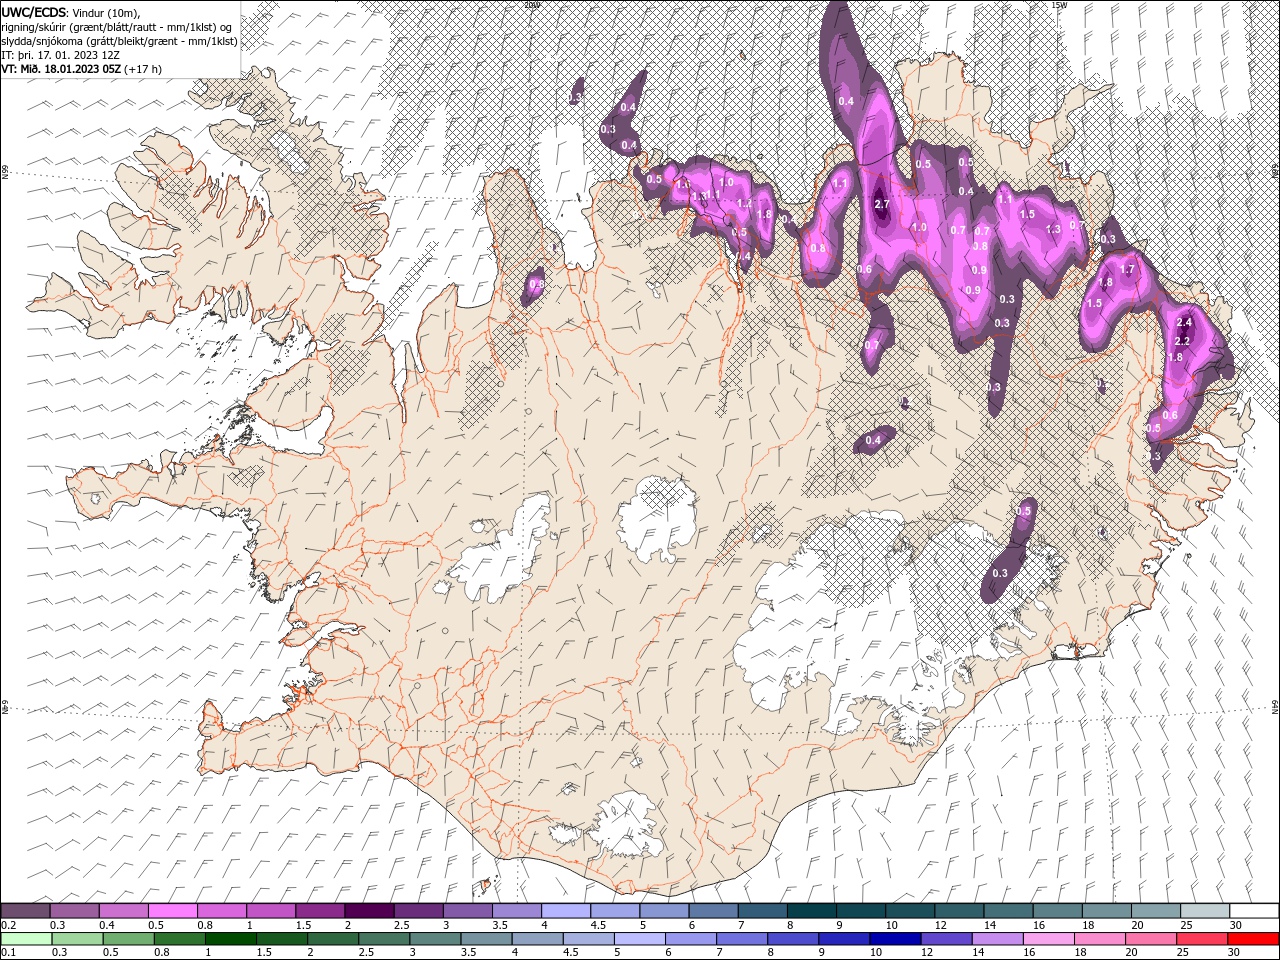The height and width of the screenshot is (960, 1280).
Task: Select the upper legend swatch labeled 0.8
Action: coord(221,910)
